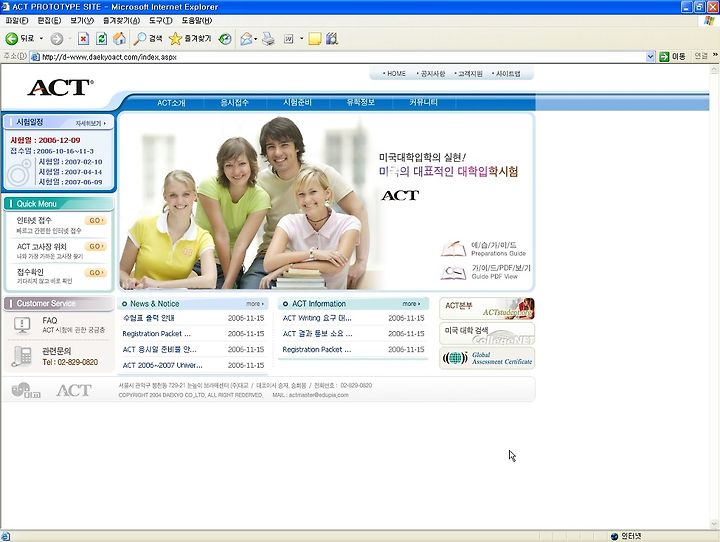
Task: Open the 보기(V) menu
Action: tap(82, 21)
